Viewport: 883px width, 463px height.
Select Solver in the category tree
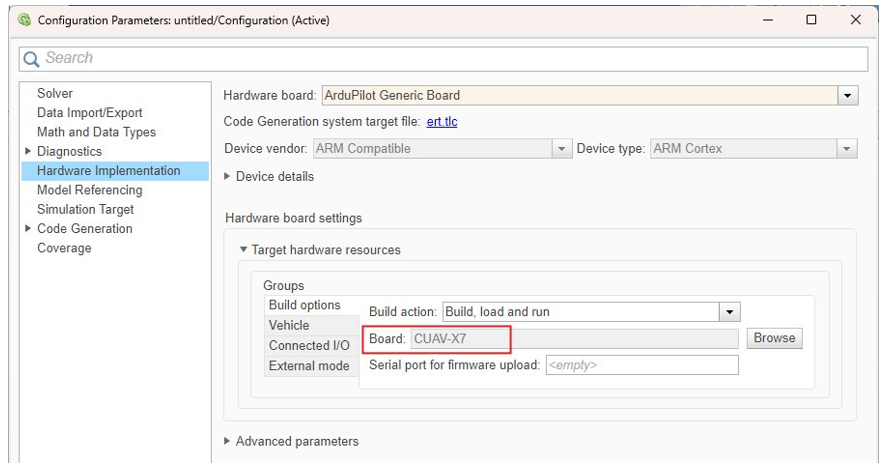tap(55, 94)
